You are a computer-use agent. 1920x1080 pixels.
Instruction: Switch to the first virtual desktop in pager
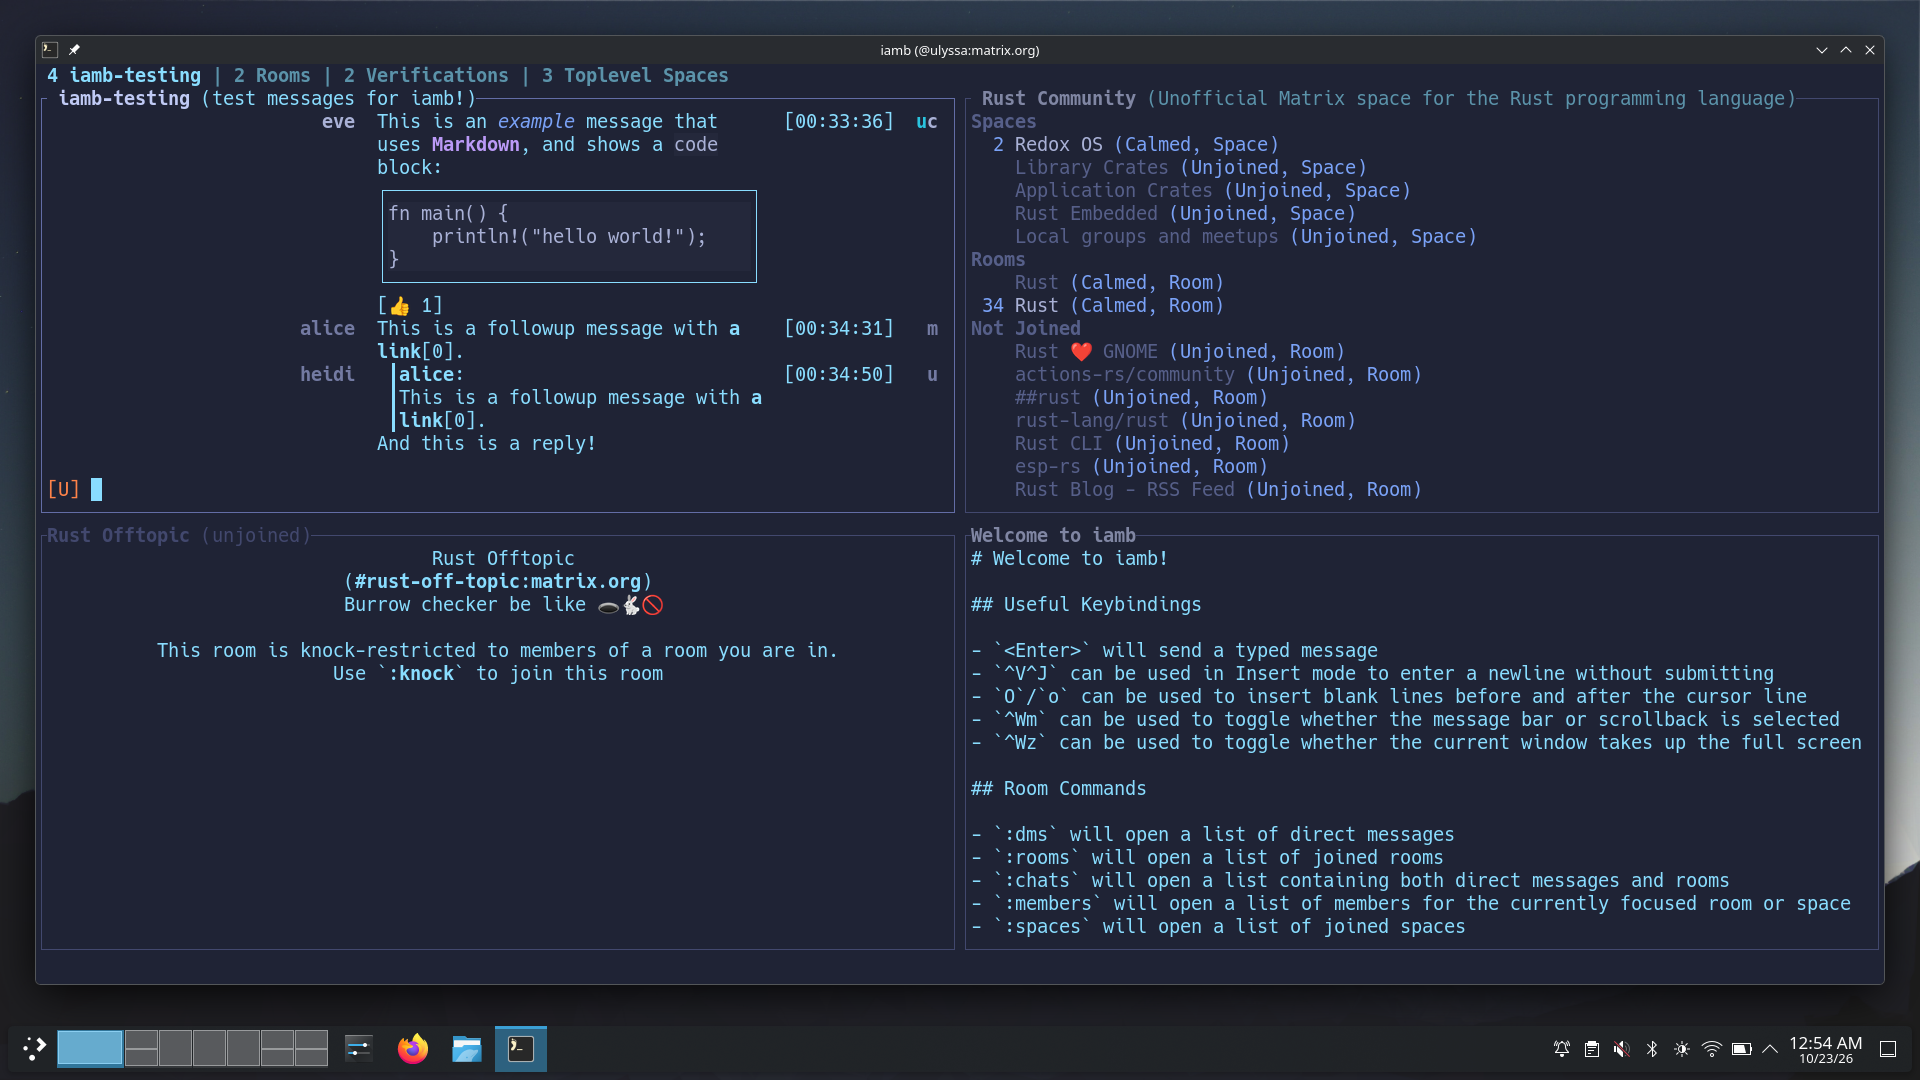(x=90, y=1049)
